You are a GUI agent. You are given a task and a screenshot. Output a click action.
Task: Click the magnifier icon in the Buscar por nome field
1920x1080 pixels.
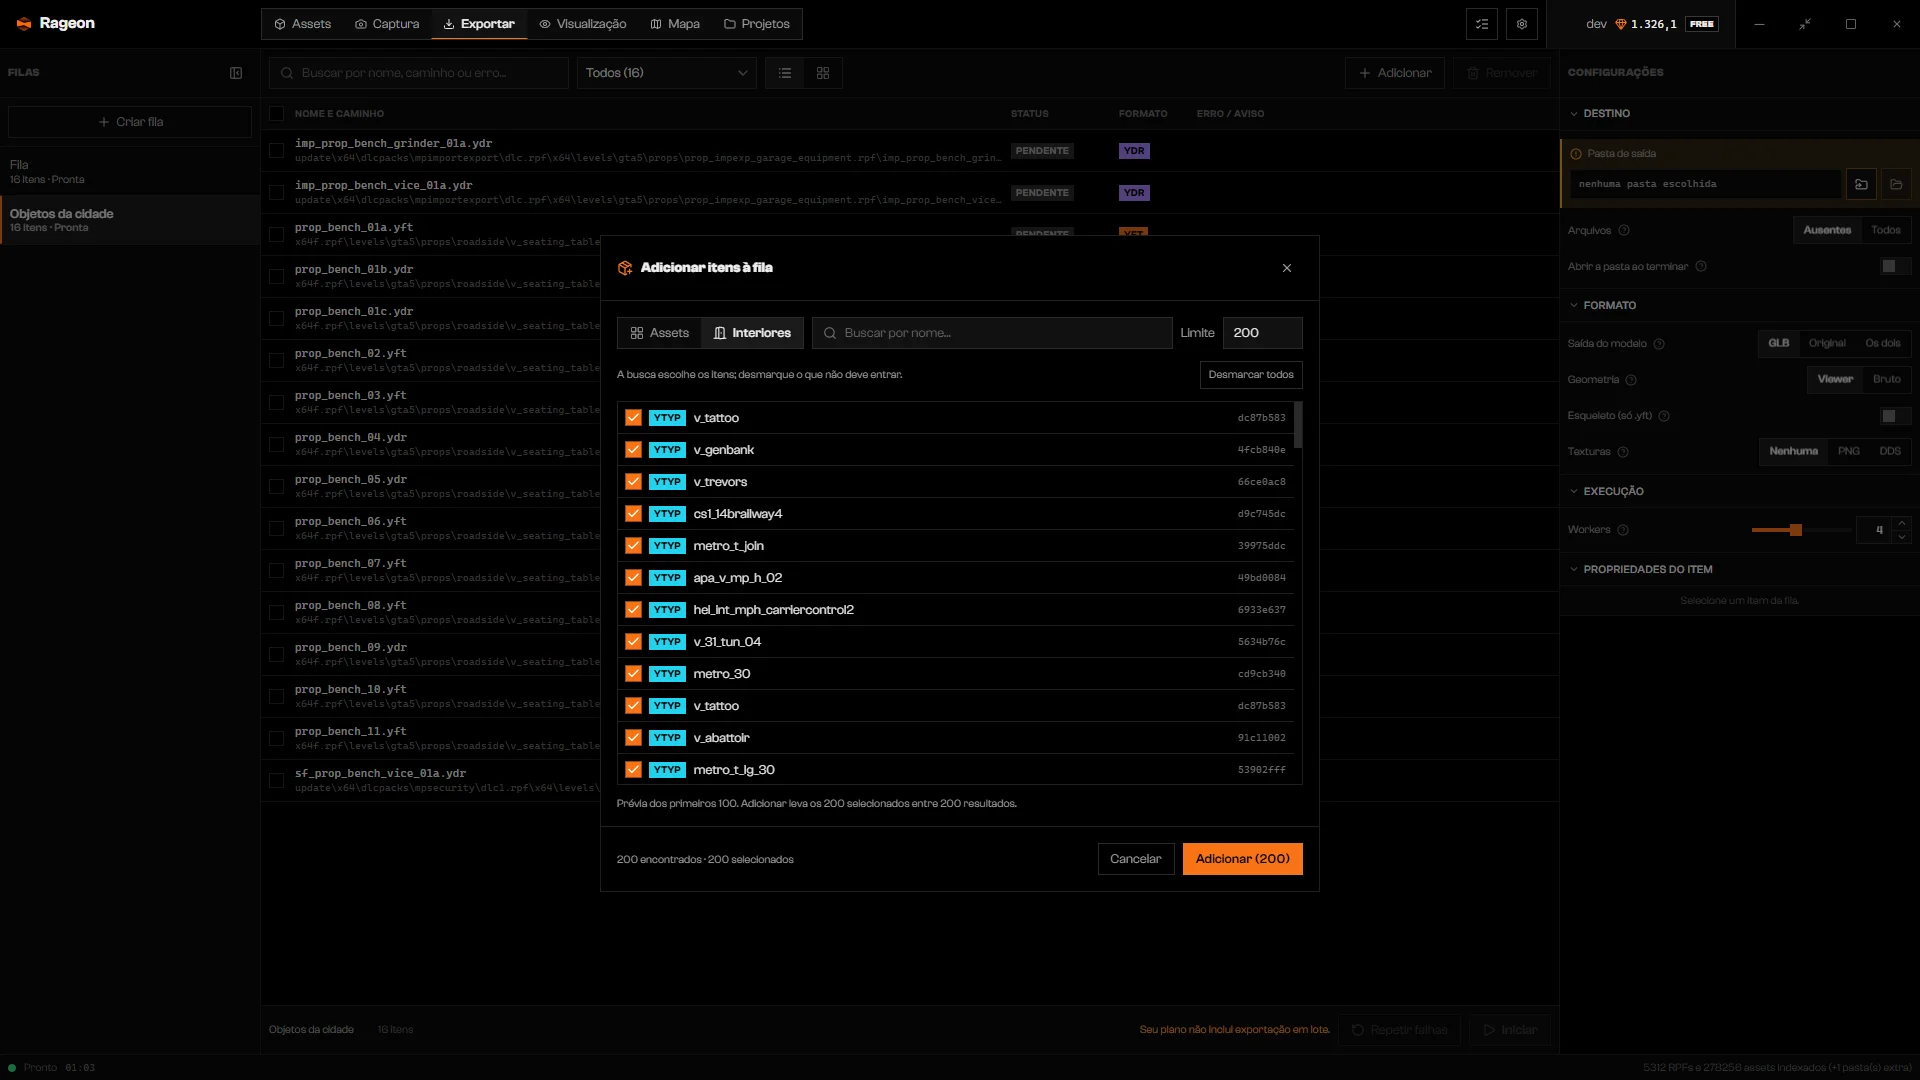click(830, 333)
